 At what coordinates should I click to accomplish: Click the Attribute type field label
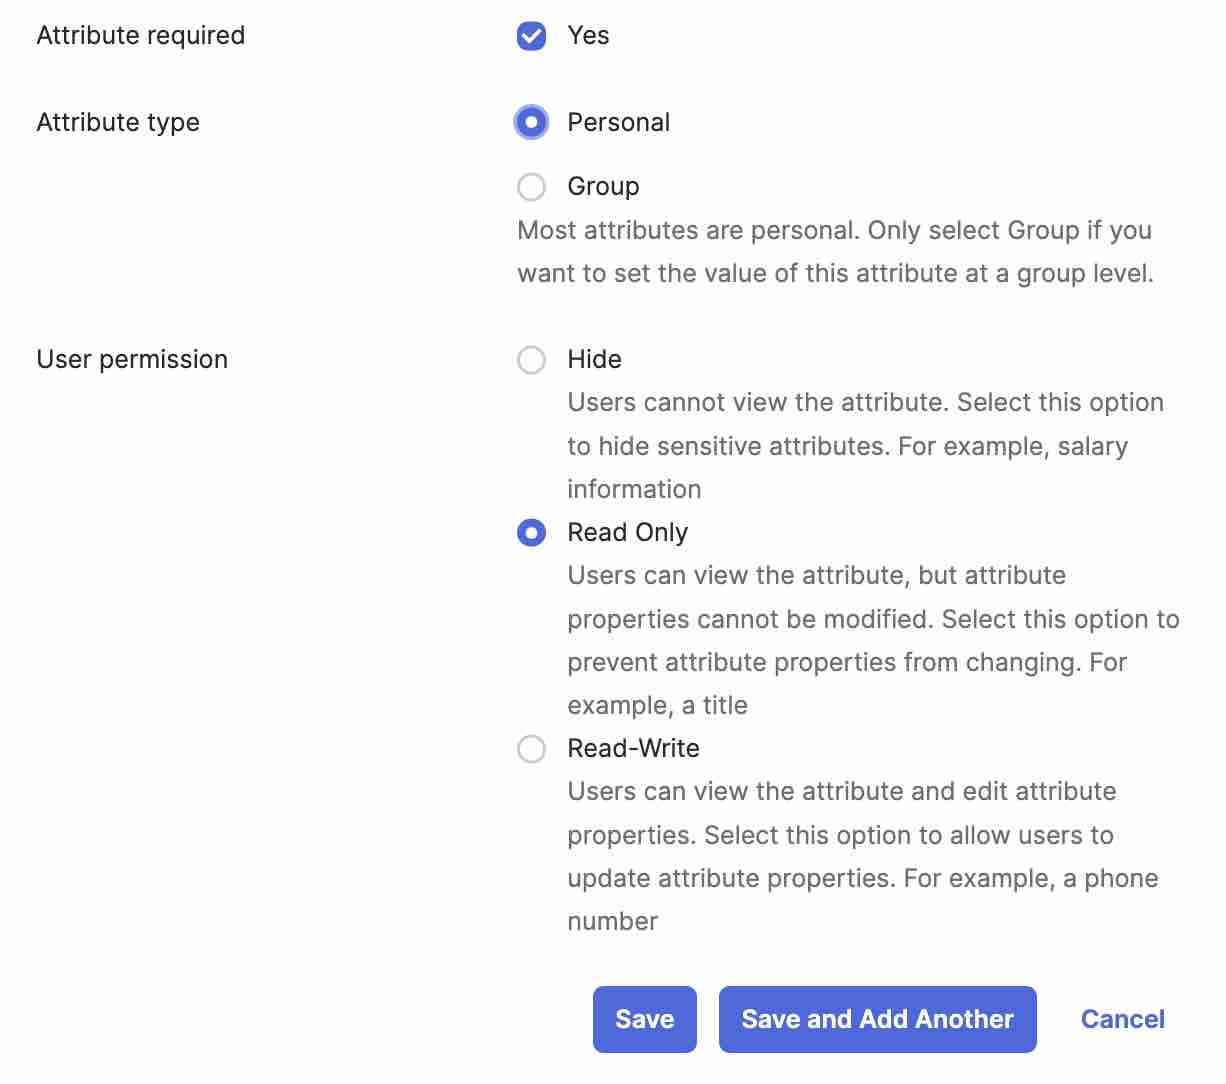click(x=117, y=122)
